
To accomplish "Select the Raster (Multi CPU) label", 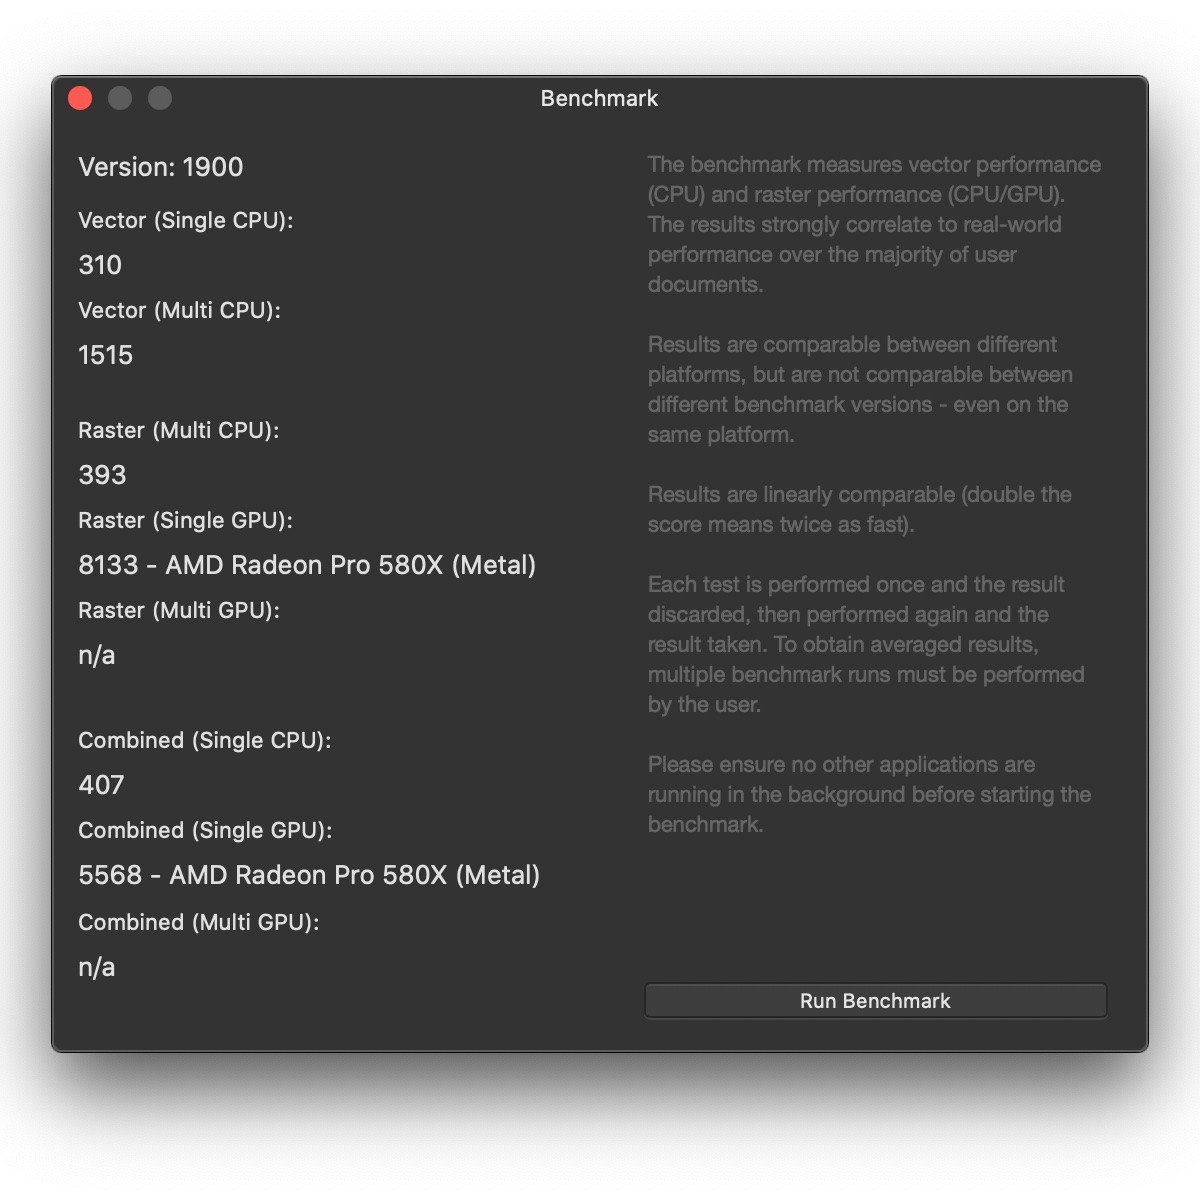I will point(179,431).
